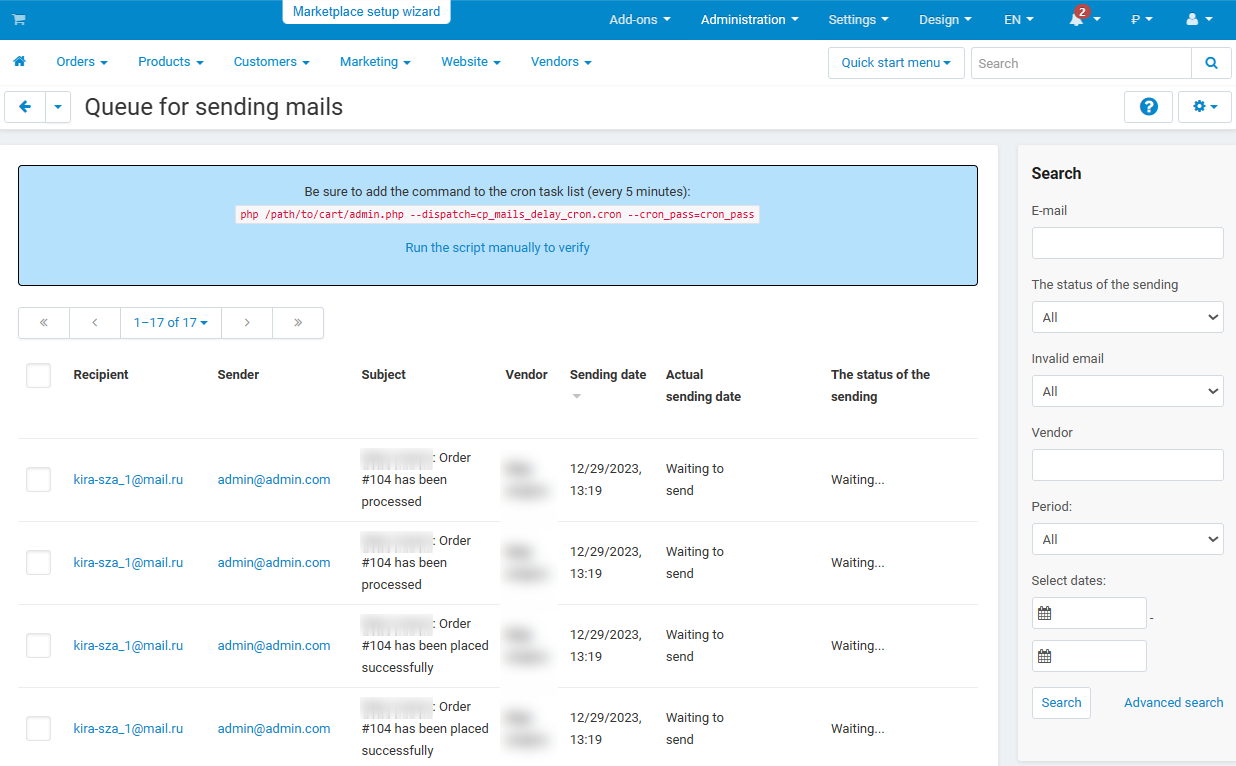Open the Settings menu
Image resolution: width=1236 pixels, height=766 pixels.
click(x=859, y=20)
